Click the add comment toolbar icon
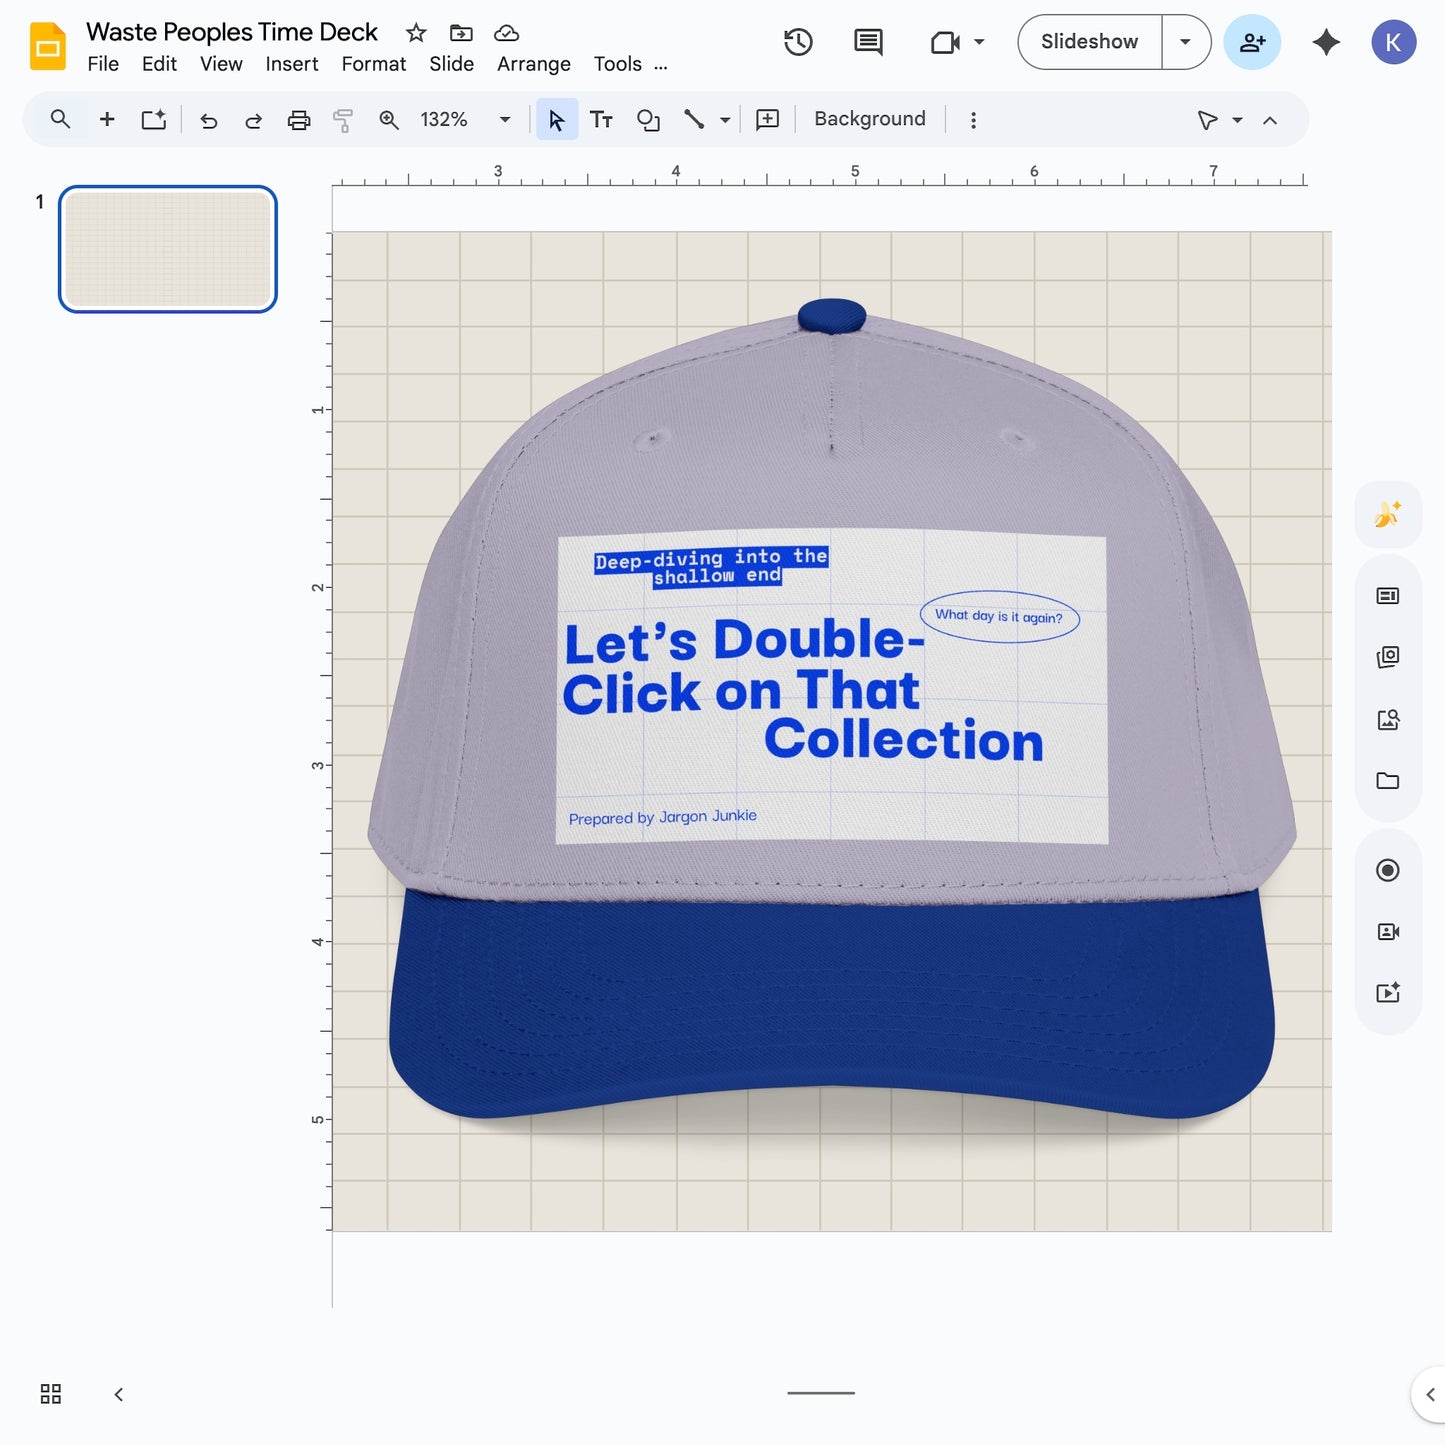 [x=767, y=120]
